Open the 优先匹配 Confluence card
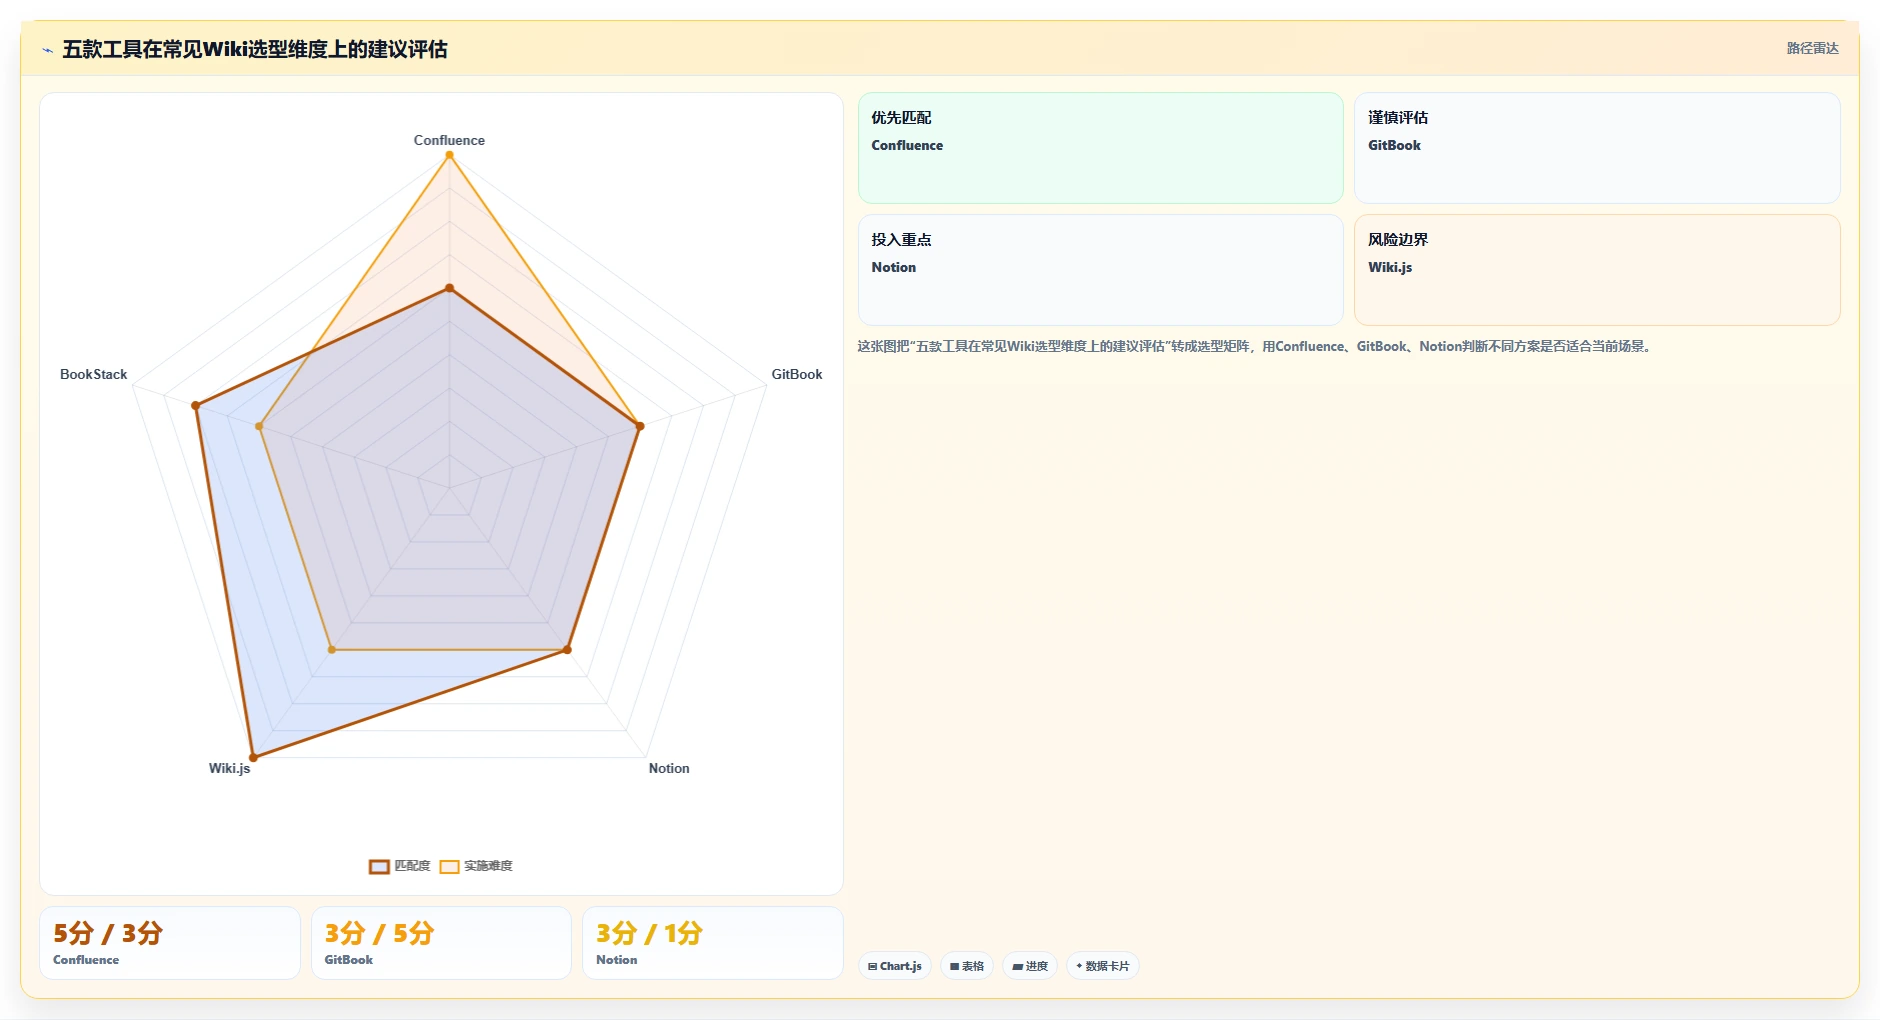This screenshot has width=1880, height=1020. 1100,148
